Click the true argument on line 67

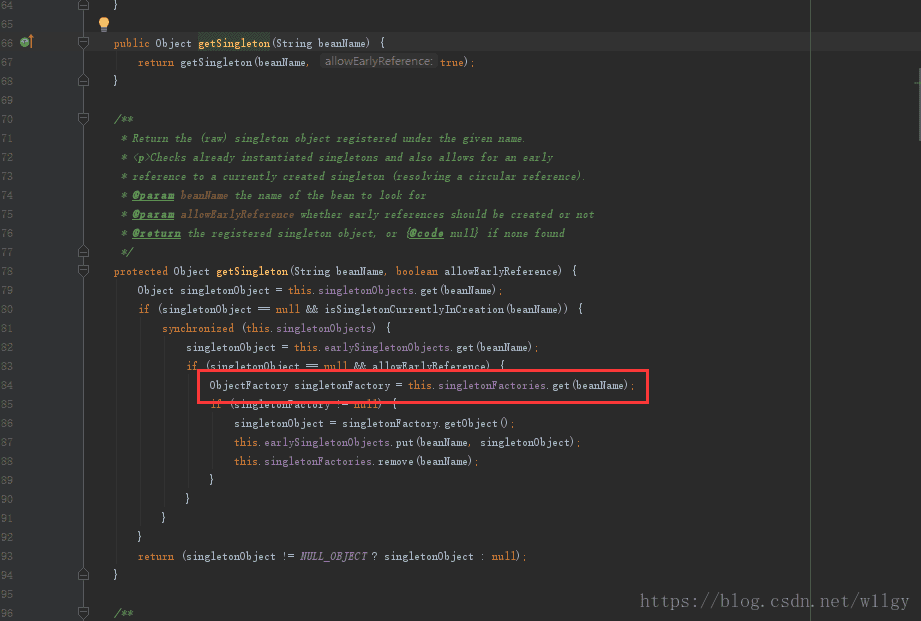click(452, 62)
